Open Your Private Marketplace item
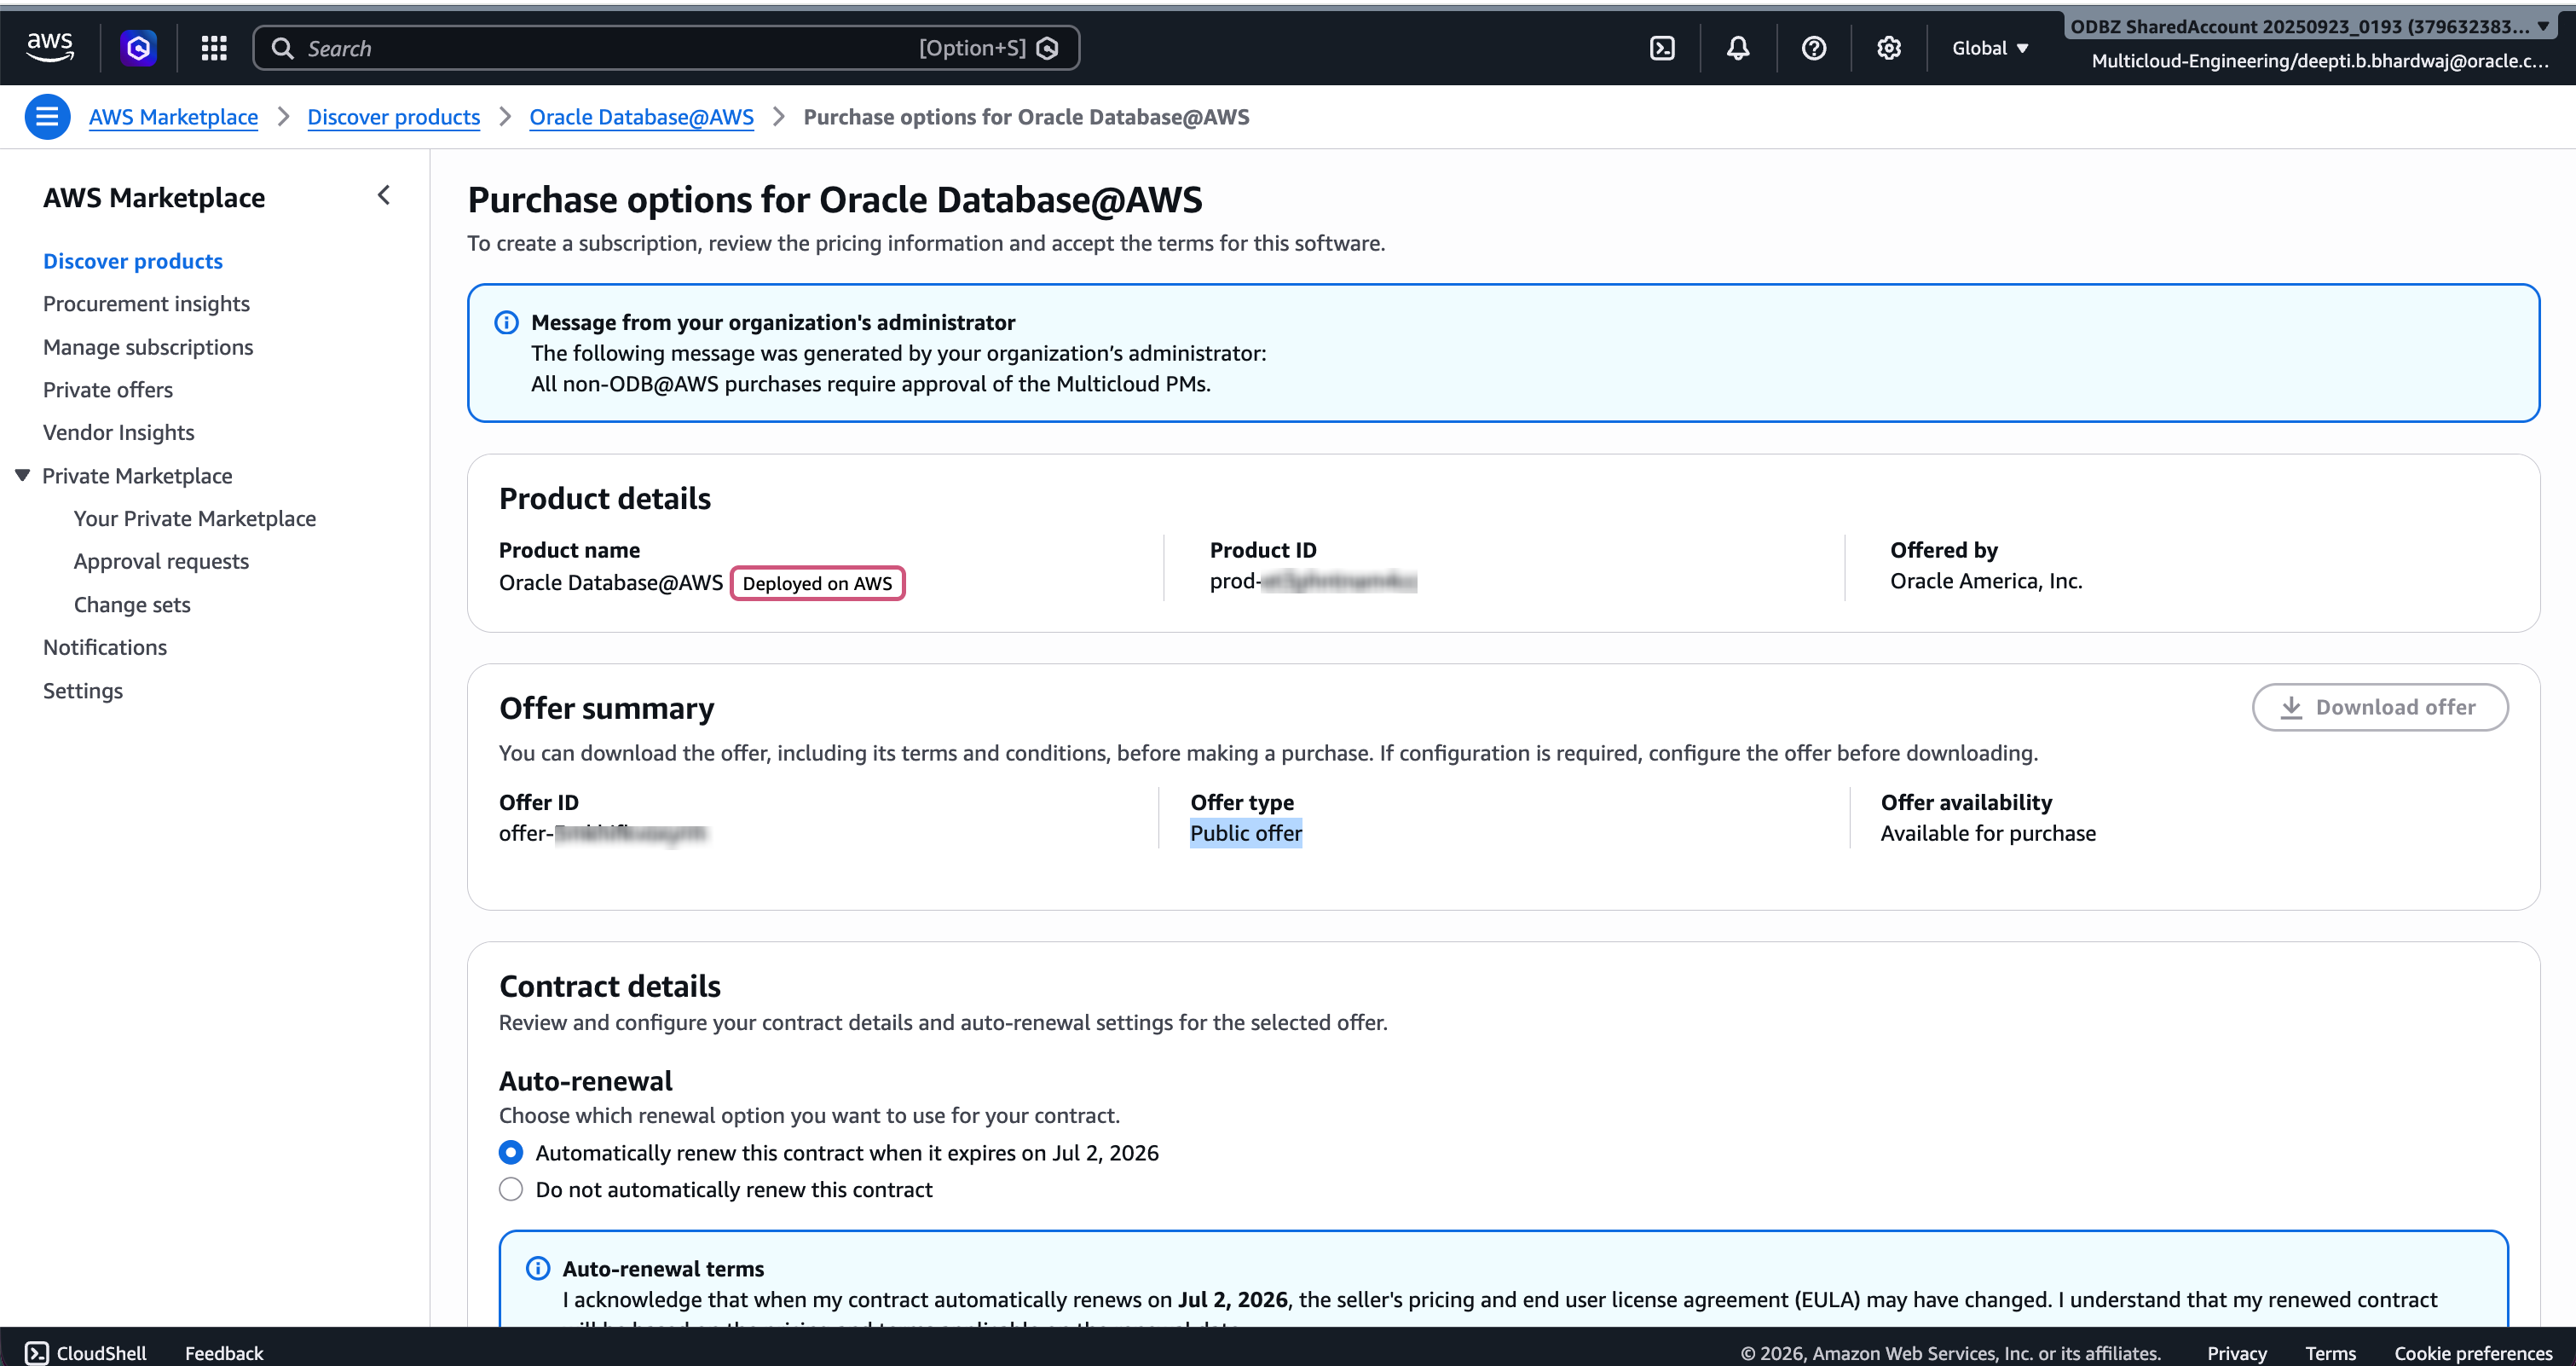The image size is (2576, 1366). [x=195, y=518]
